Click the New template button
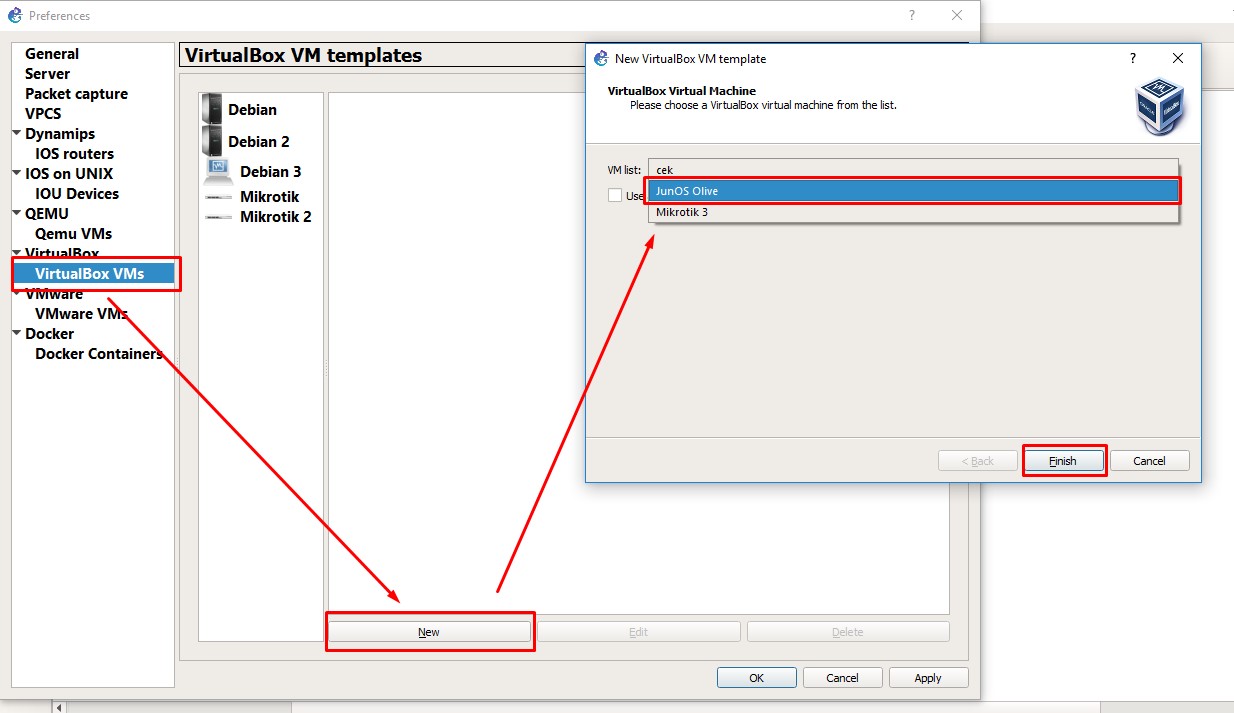Viewport: 1234px width, 713px height. tap(429, 632)
